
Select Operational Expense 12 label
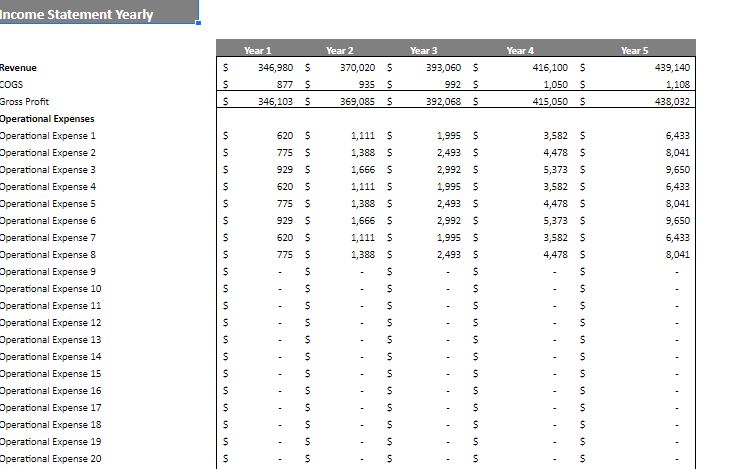pyautogui.click(x=50, y=323)
